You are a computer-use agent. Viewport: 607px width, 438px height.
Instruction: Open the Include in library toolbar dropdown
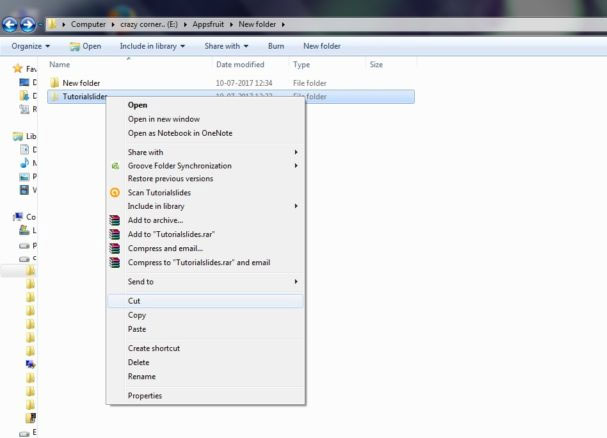(155, 46)
